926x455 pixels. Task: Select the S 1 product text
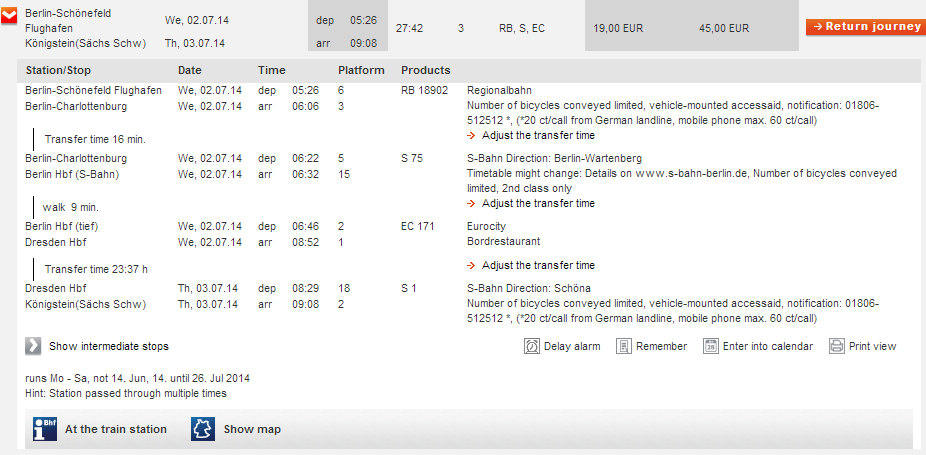click(409, 288)
